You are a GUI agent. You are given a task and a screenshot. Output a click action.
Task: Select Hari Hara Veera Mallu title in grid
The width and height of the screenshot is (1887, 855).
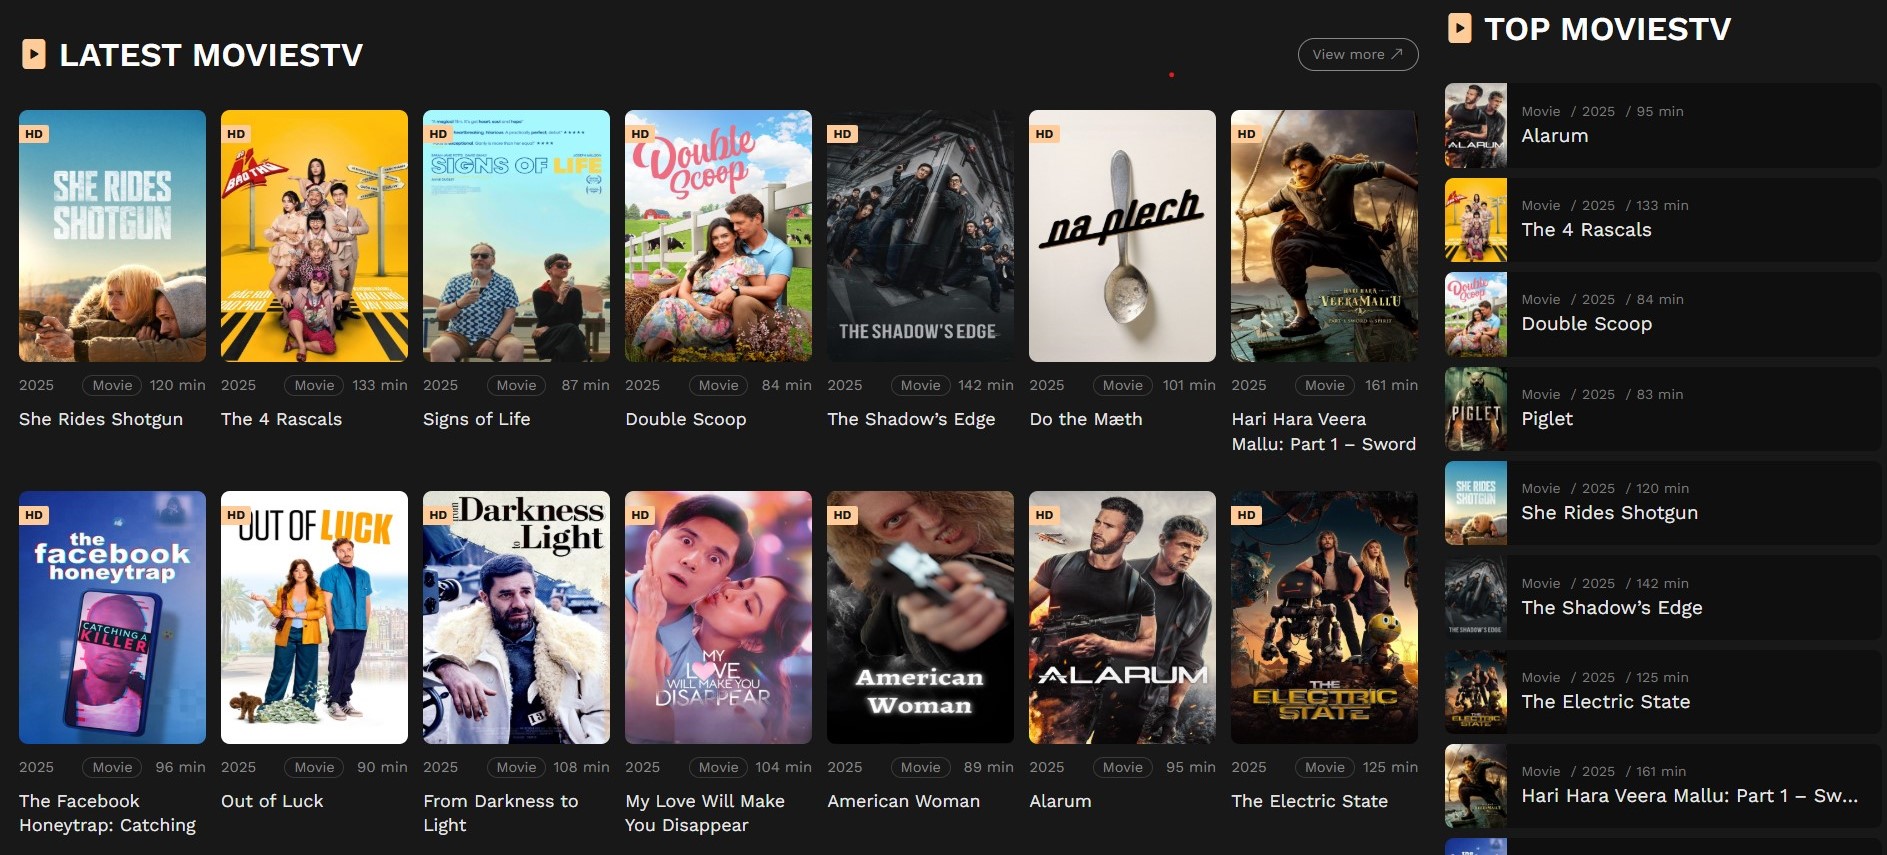(1323, 431)
